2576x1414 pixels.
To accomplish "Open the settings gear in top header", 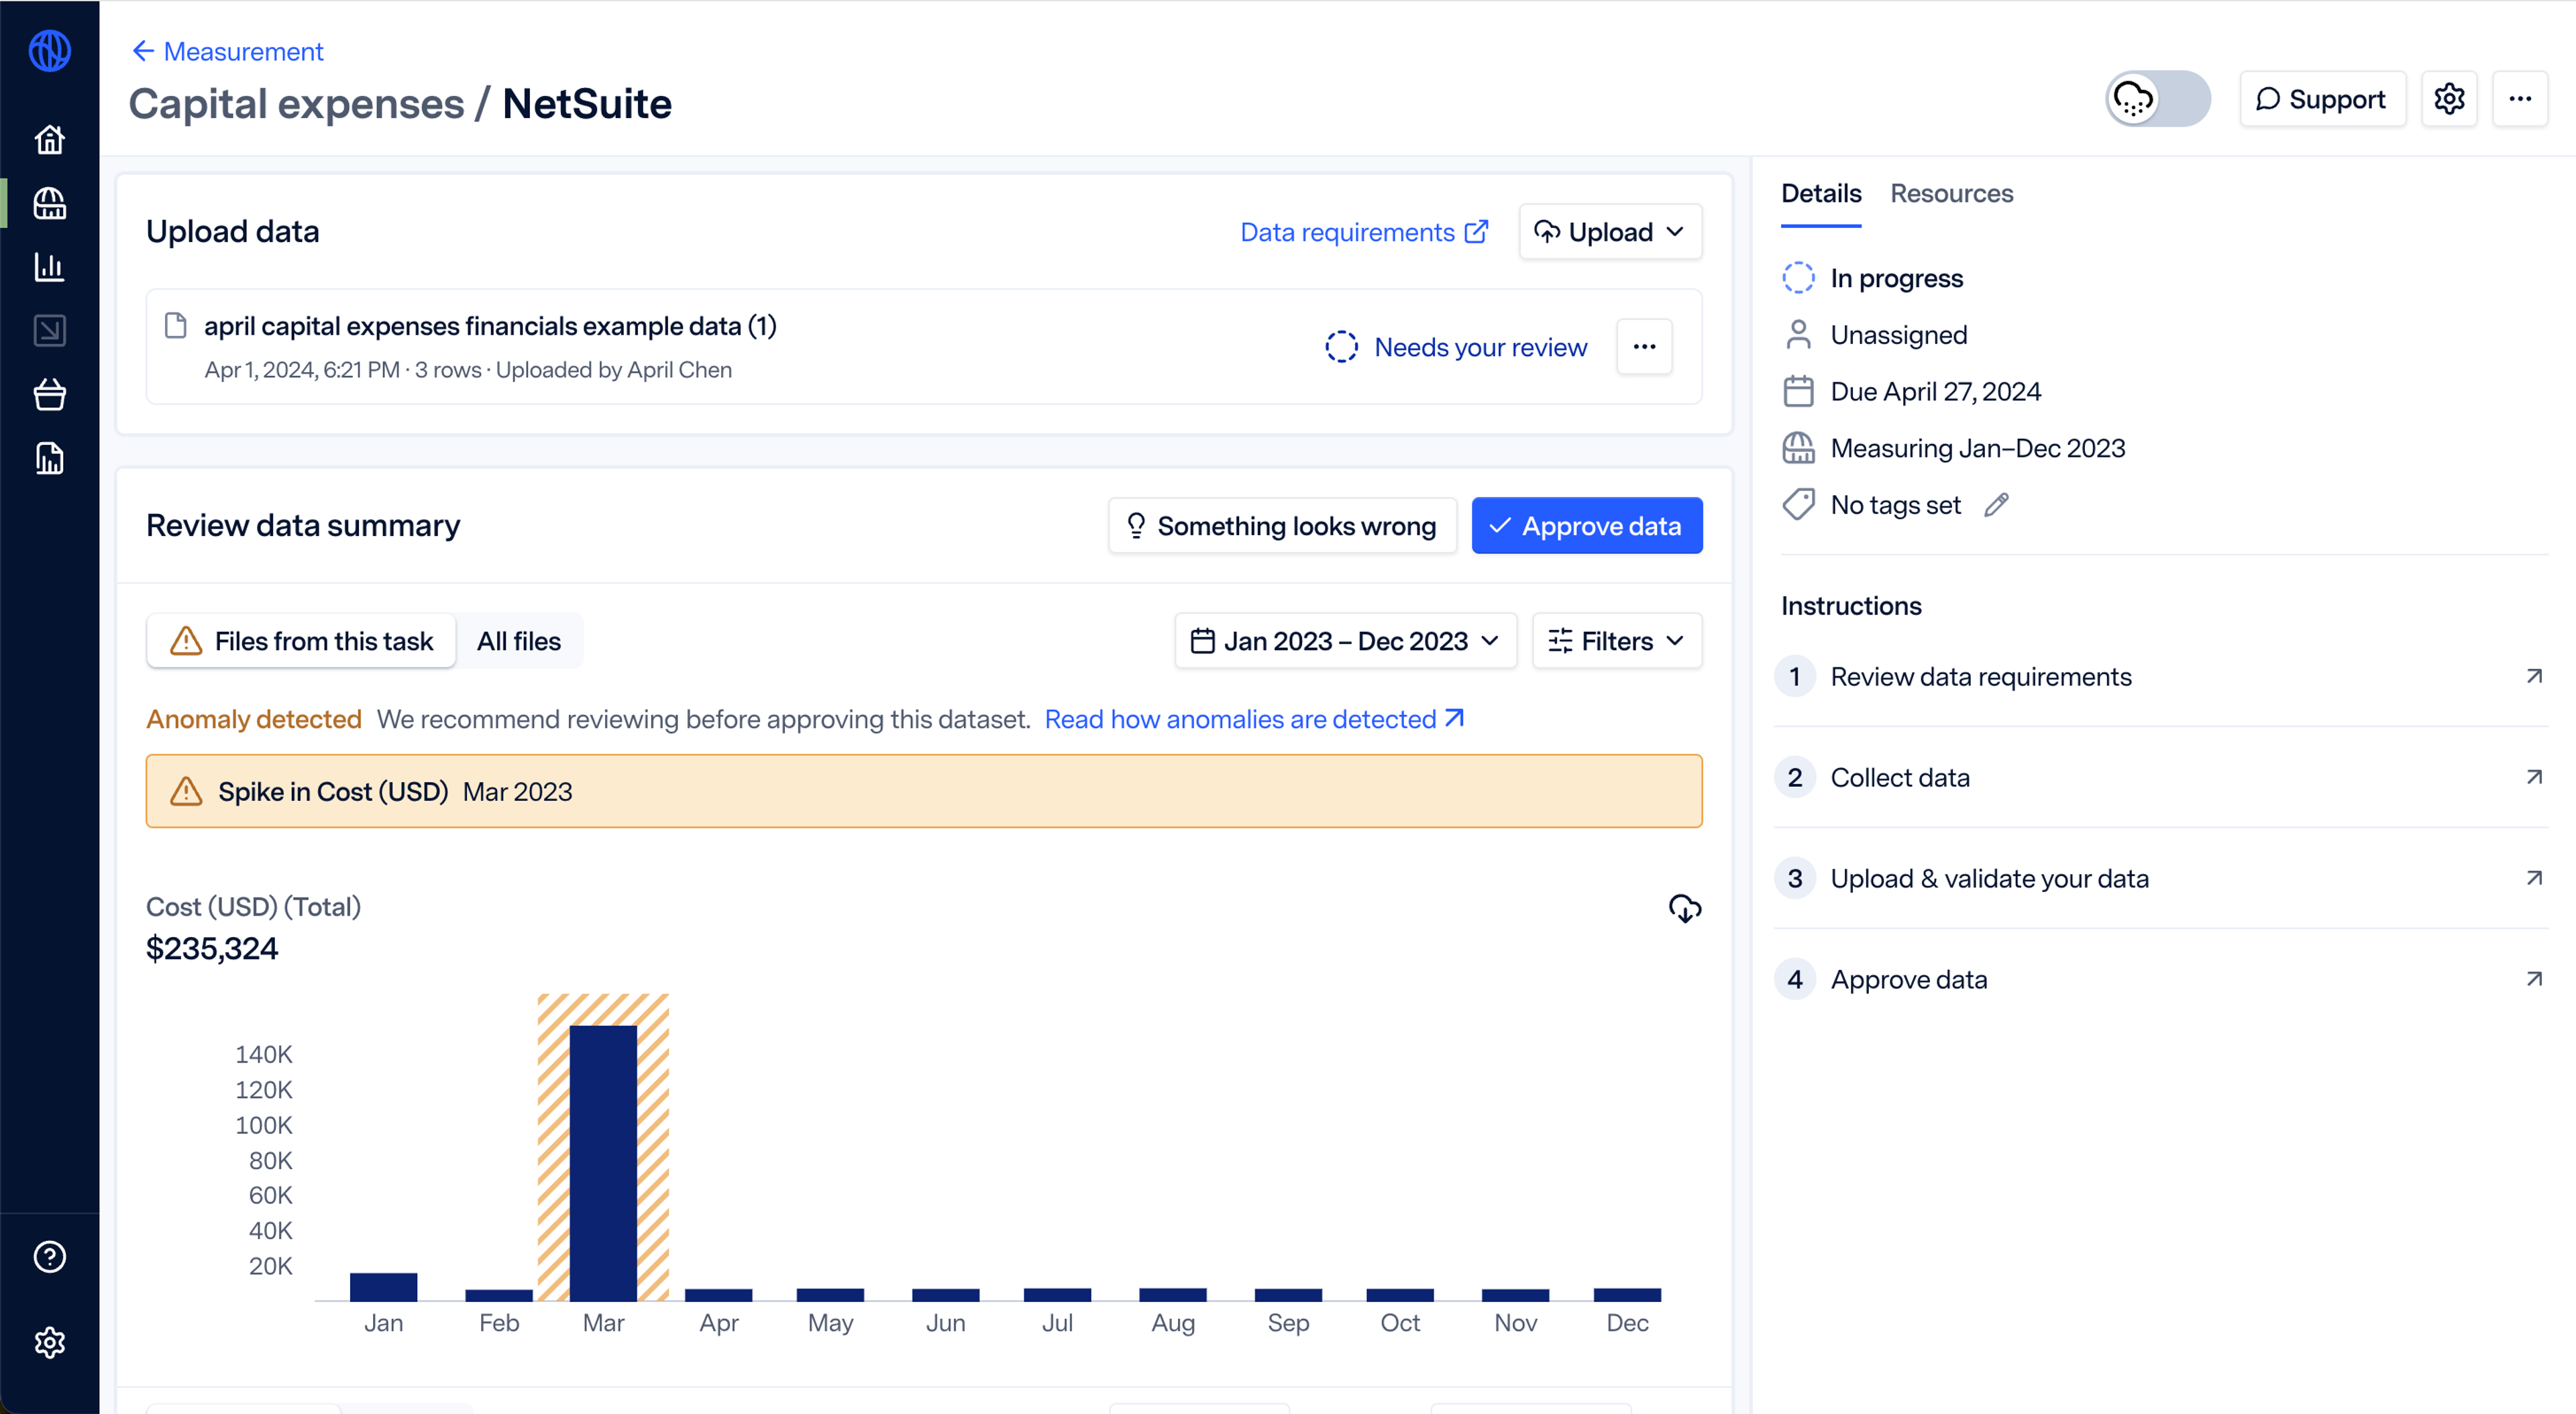I will (x=2449, y=99).
